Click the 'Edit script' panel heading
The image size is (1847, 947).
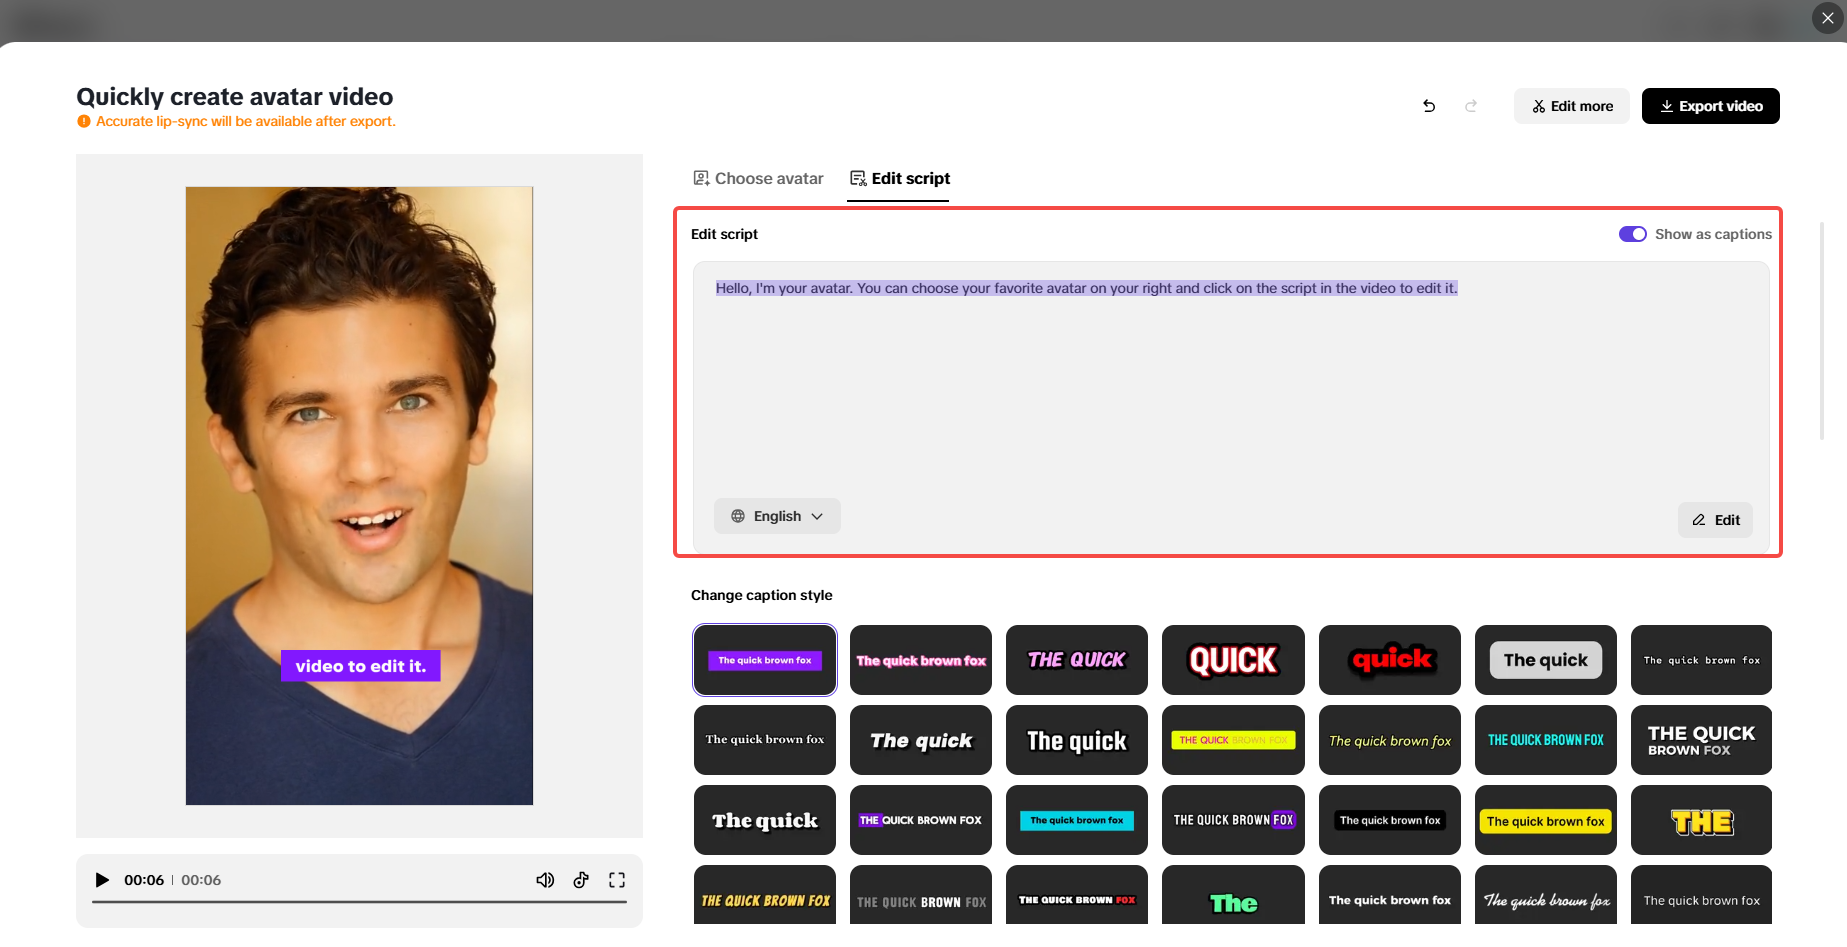(724, 234)
